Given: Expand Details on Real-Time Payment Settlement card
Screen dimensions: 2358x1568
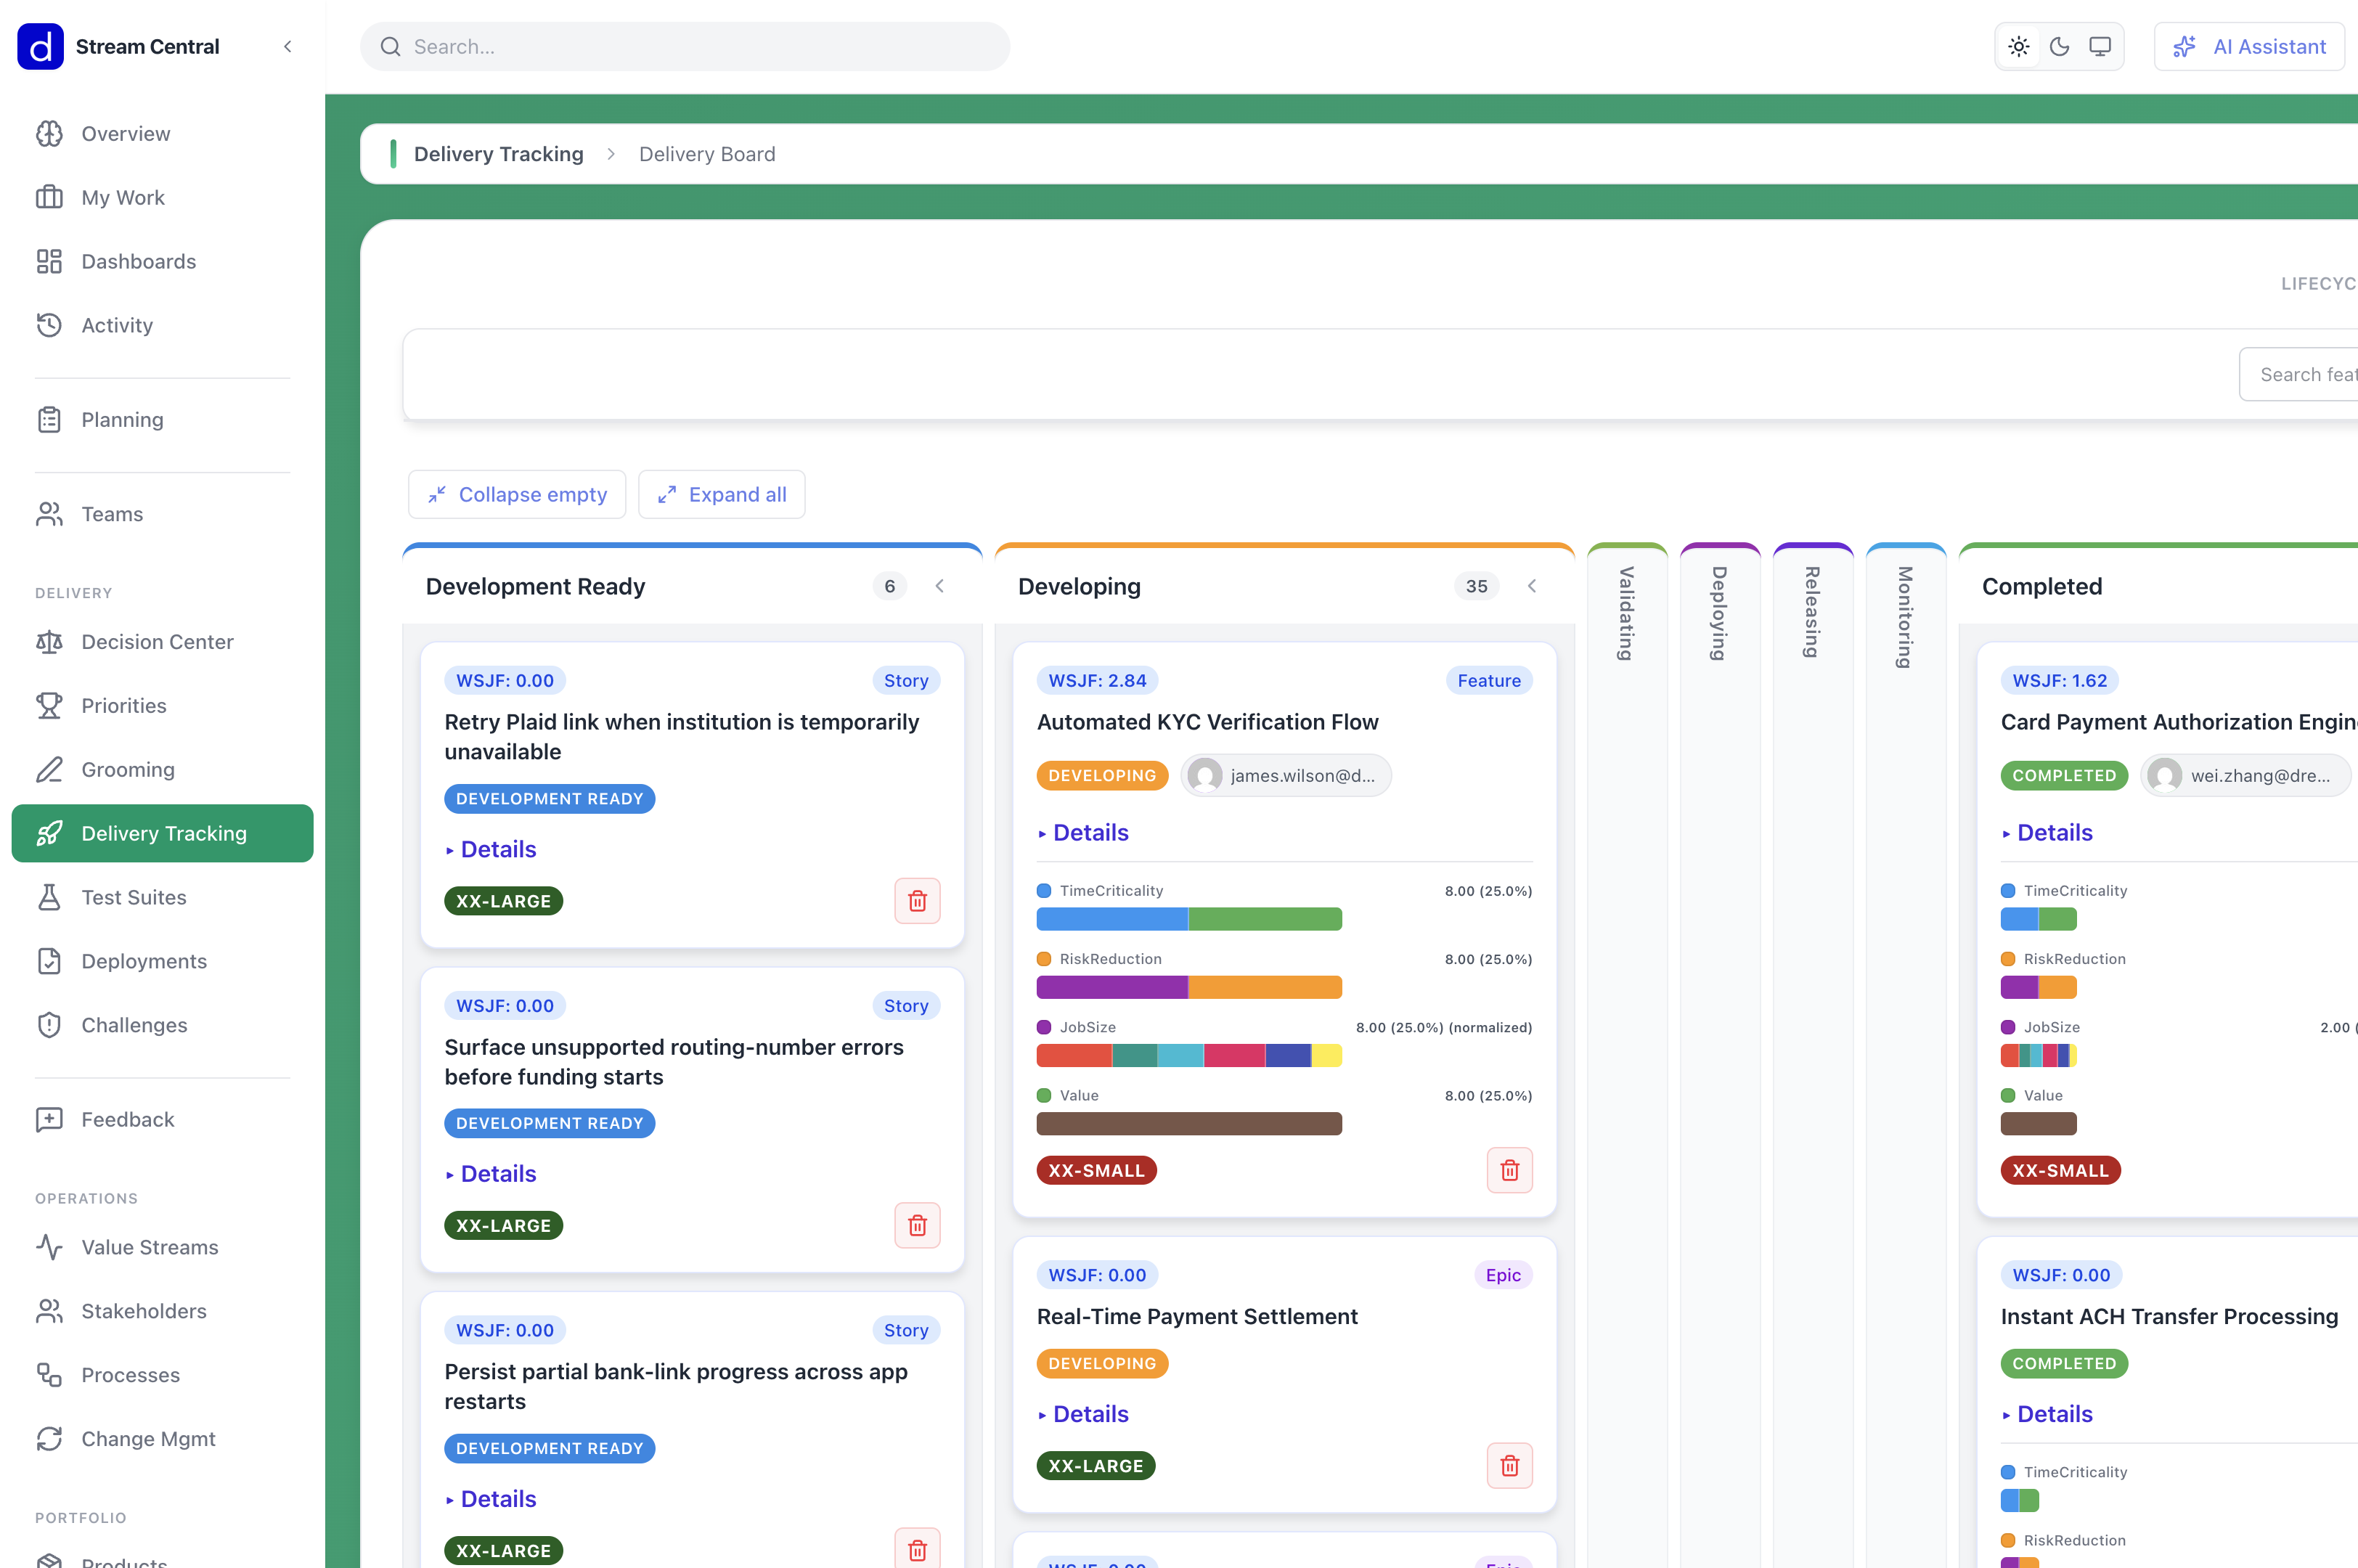Looking at the screenshot, I should tap(1083, 1415).
